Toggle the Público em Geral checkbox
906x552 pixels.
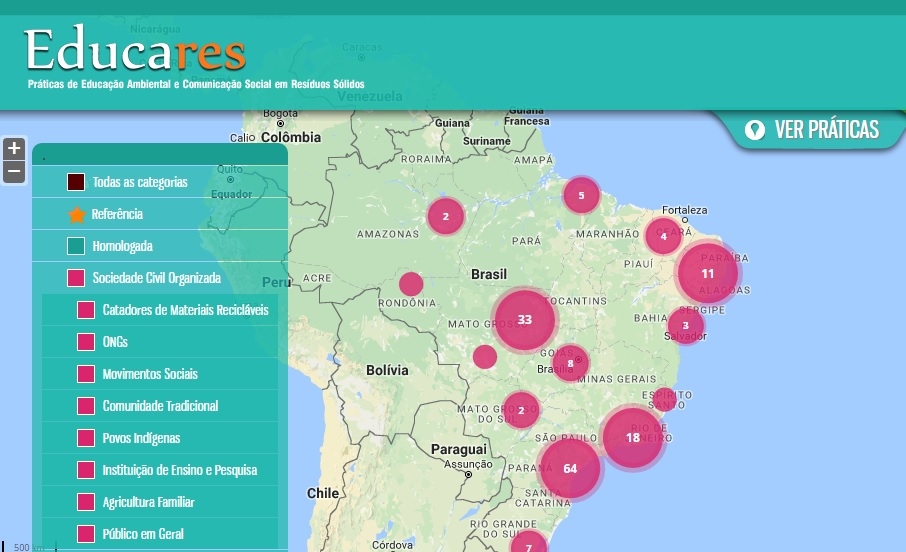coord(86,534)
